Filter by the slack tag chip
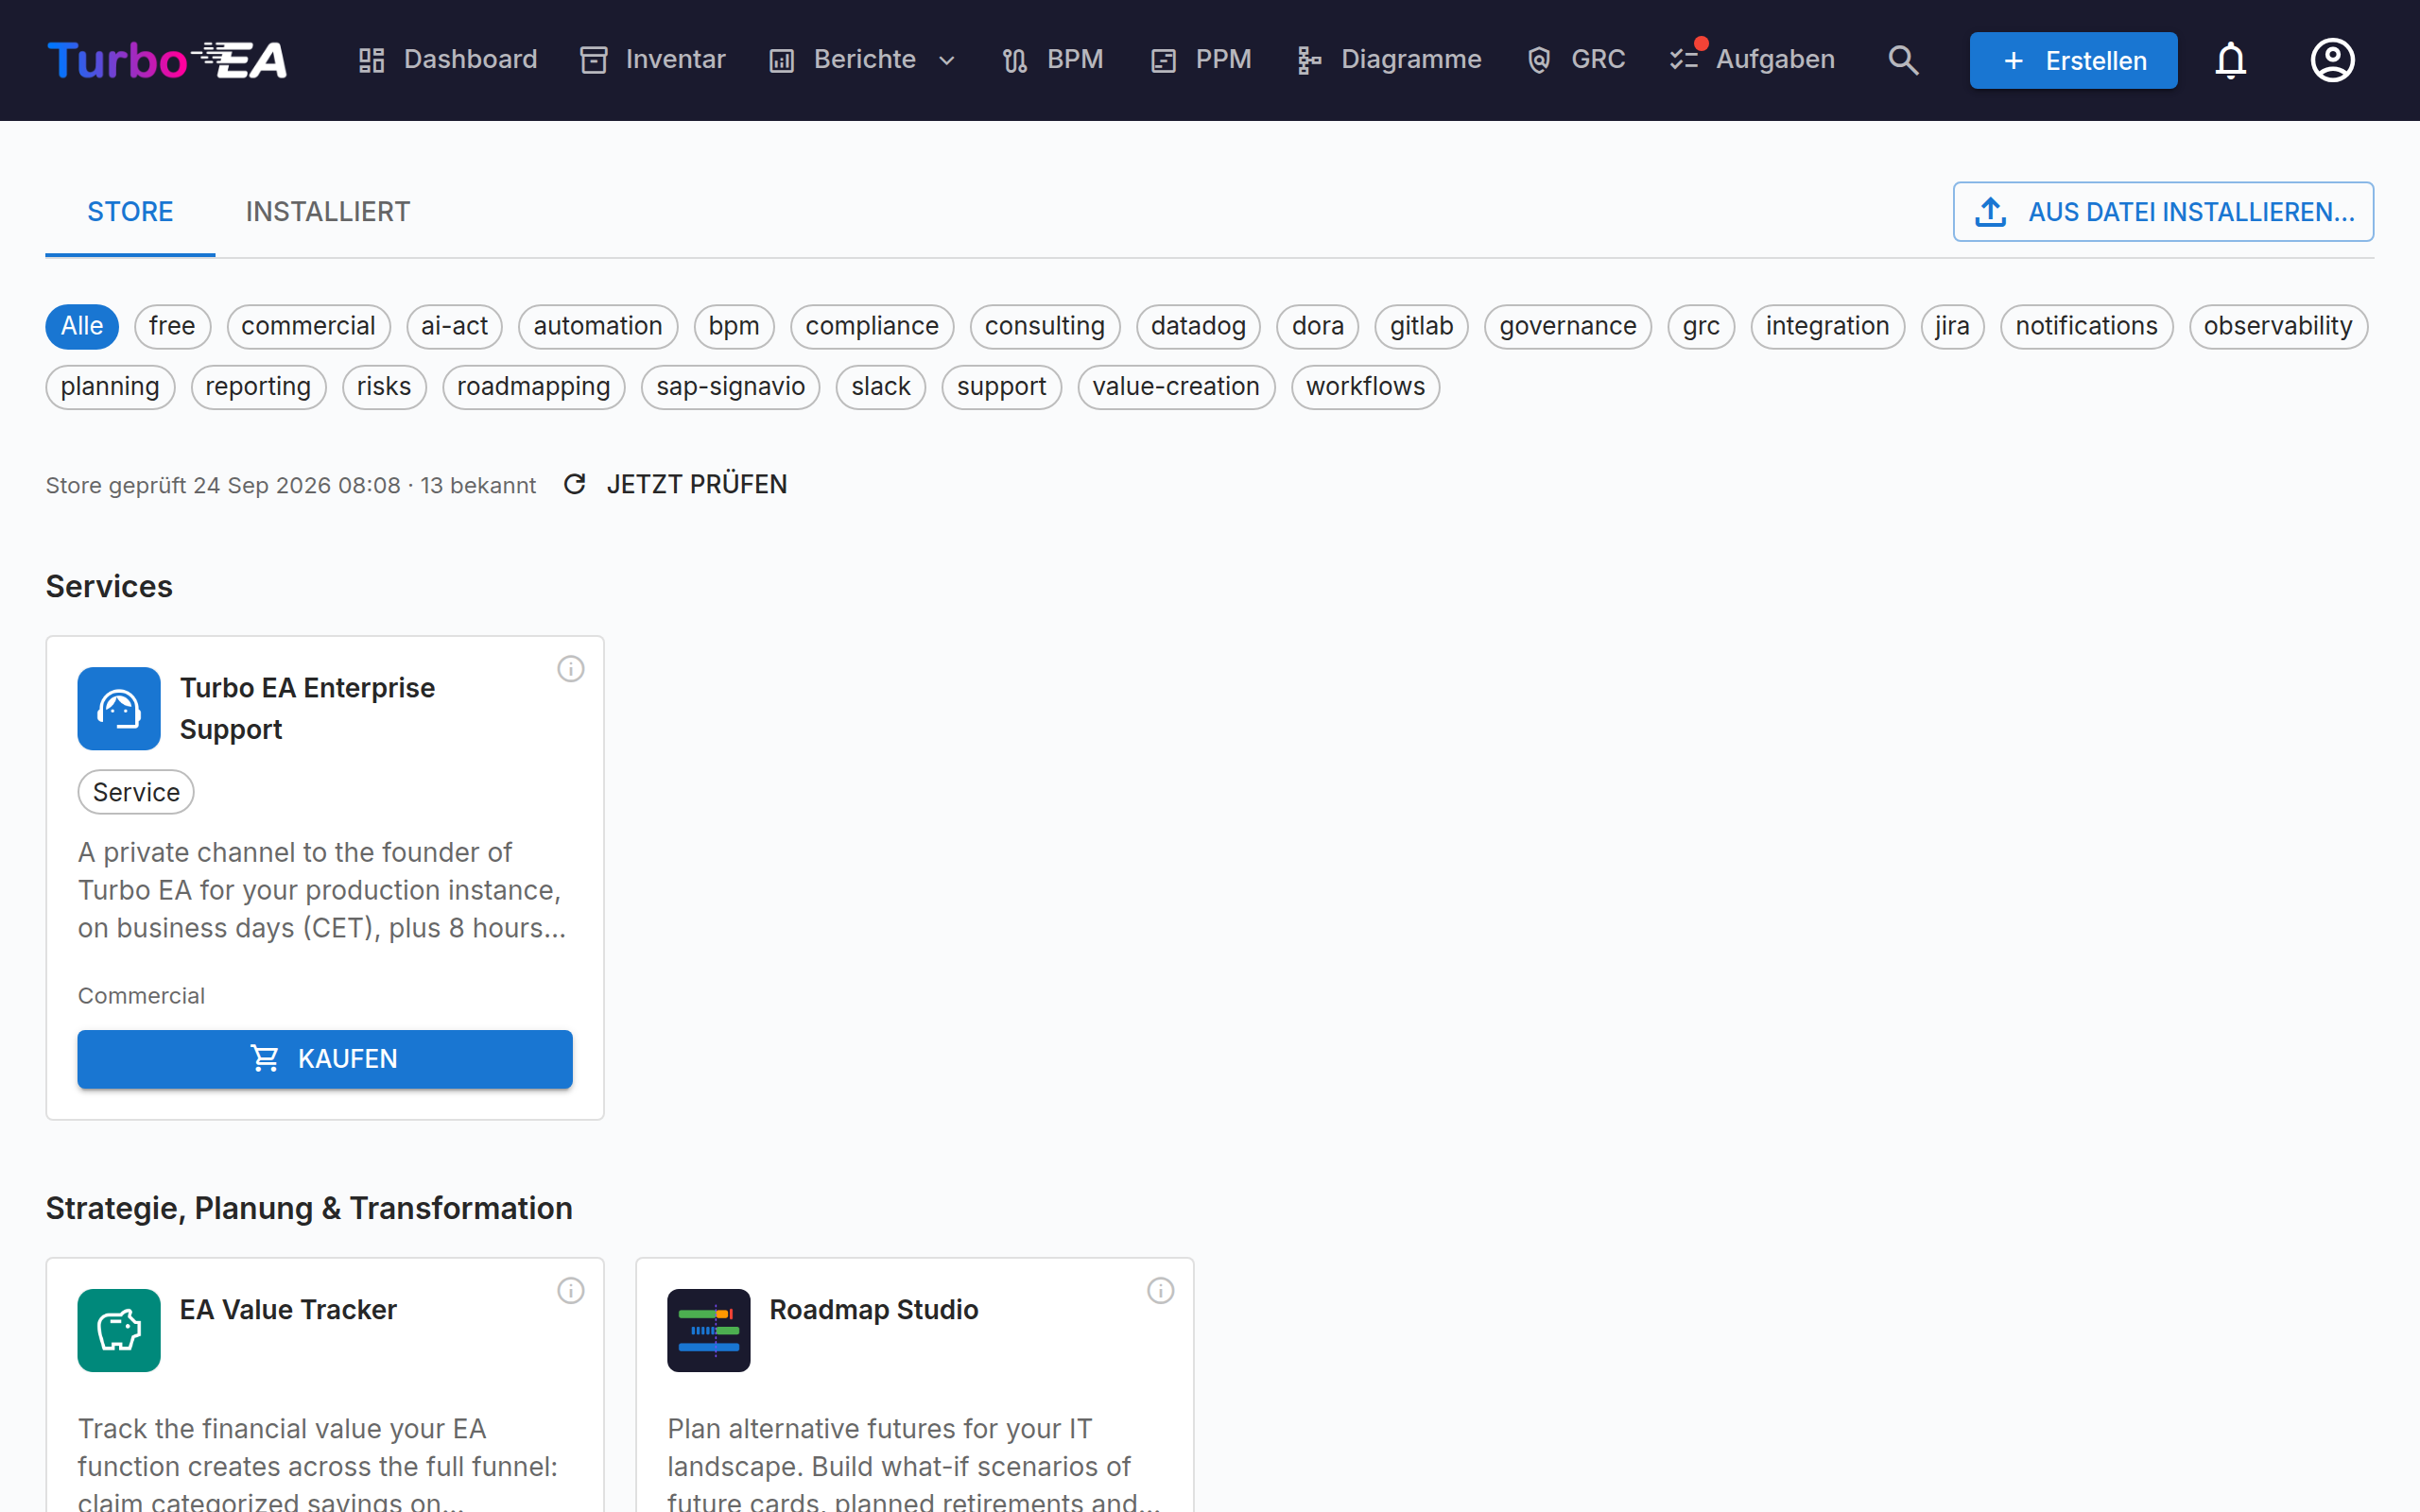This screenshot has height=1512, width=2420. [880, 387]
